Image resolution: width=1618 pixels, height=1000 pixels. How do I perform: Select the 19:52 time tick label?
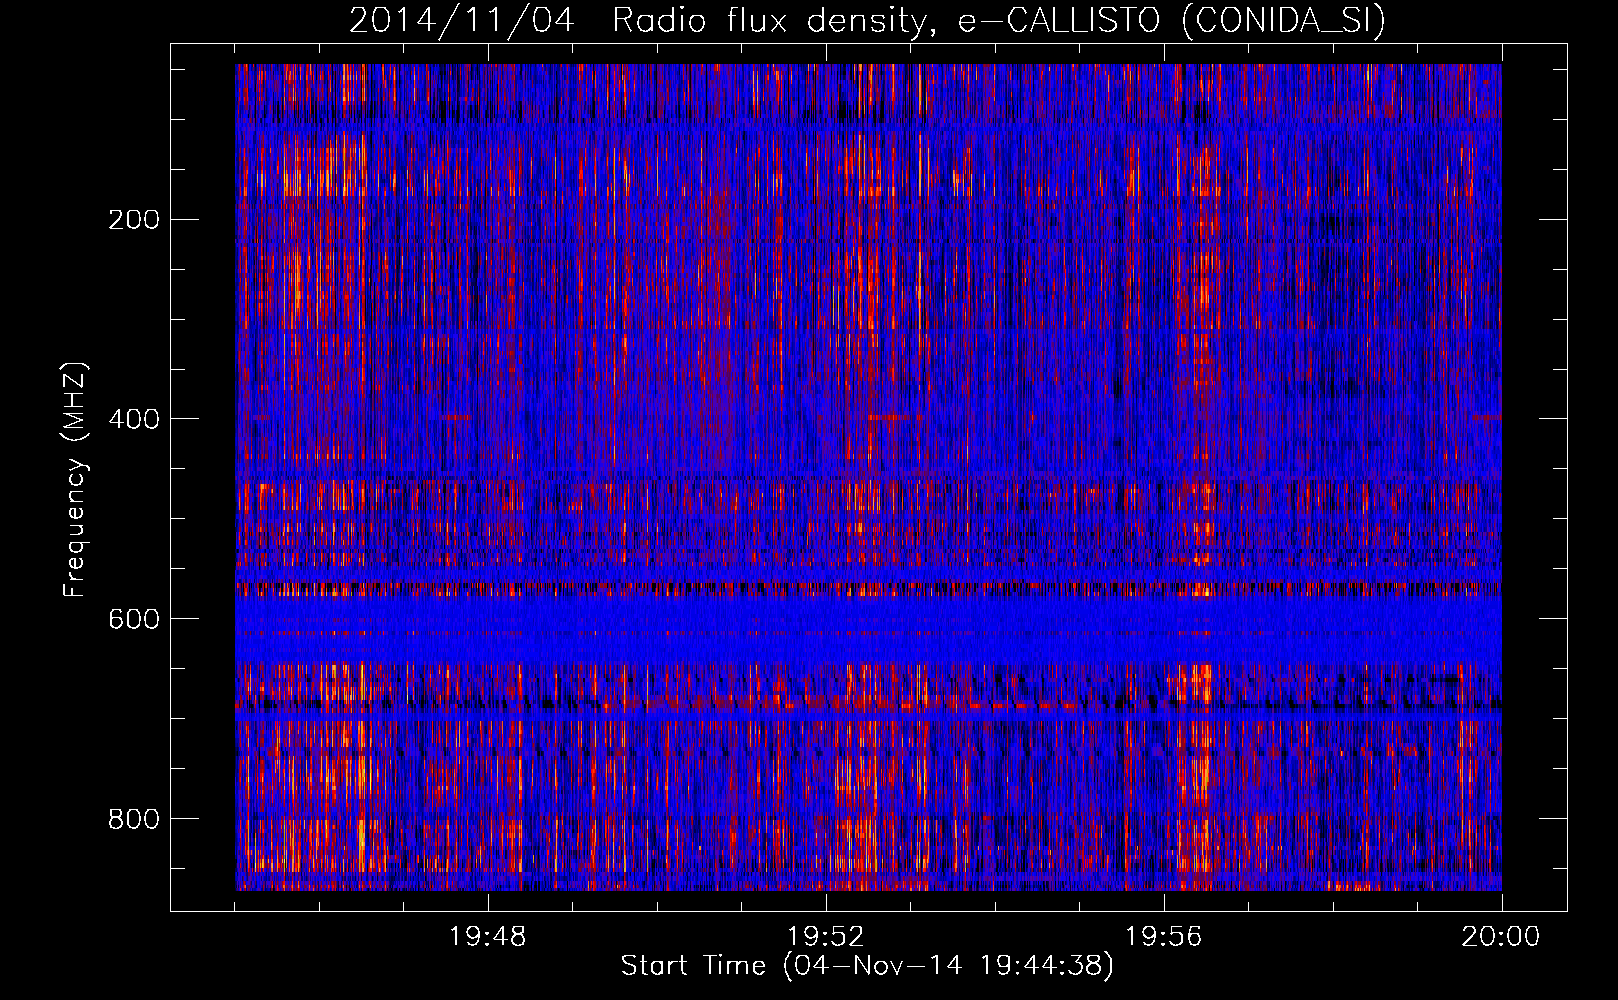(826, 937)
